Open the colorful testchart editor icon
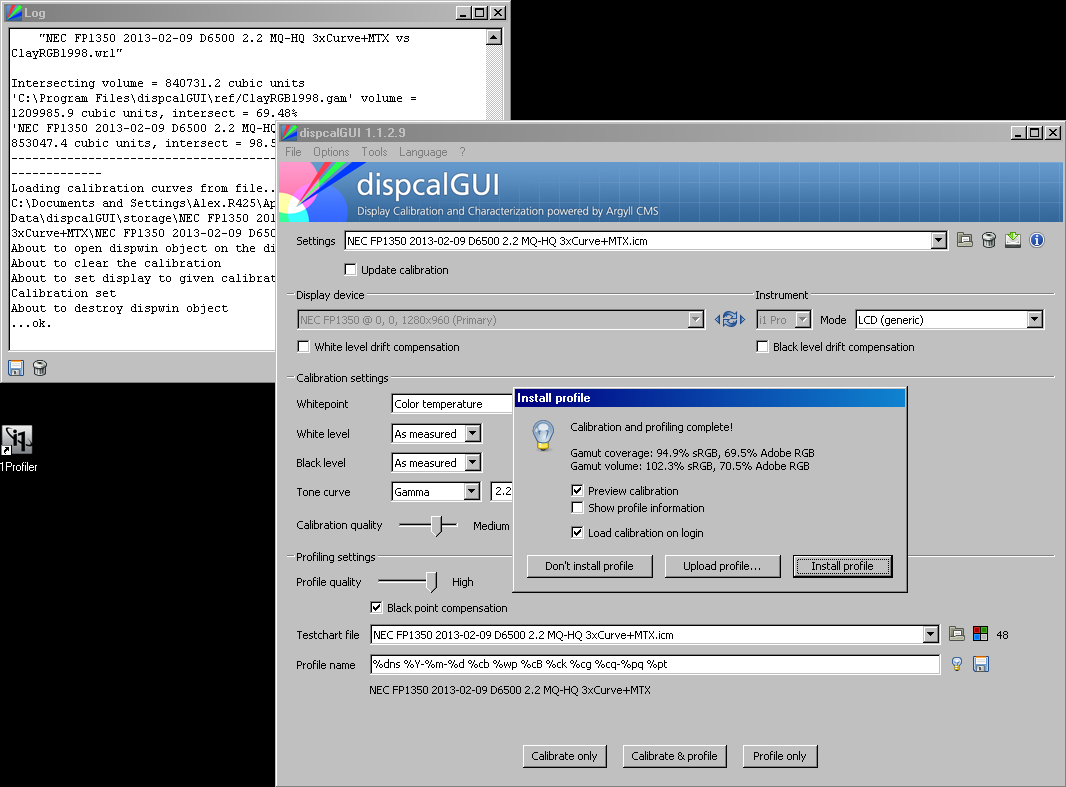Image resolution: width=1066 pixels, height=787 pixels. point(980,634)
